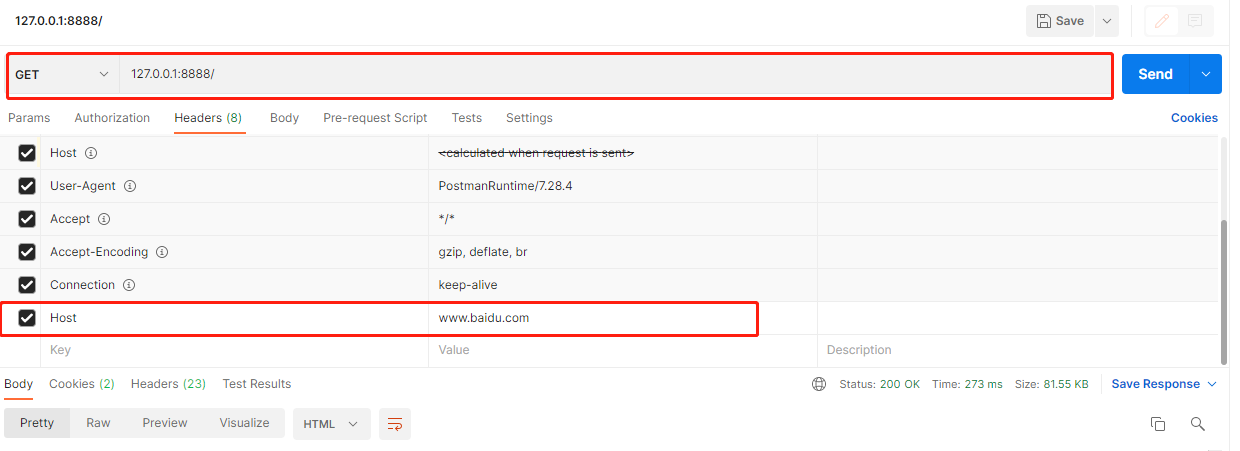Disable the Accept-Encoding header checkbox

pos(27,252)
